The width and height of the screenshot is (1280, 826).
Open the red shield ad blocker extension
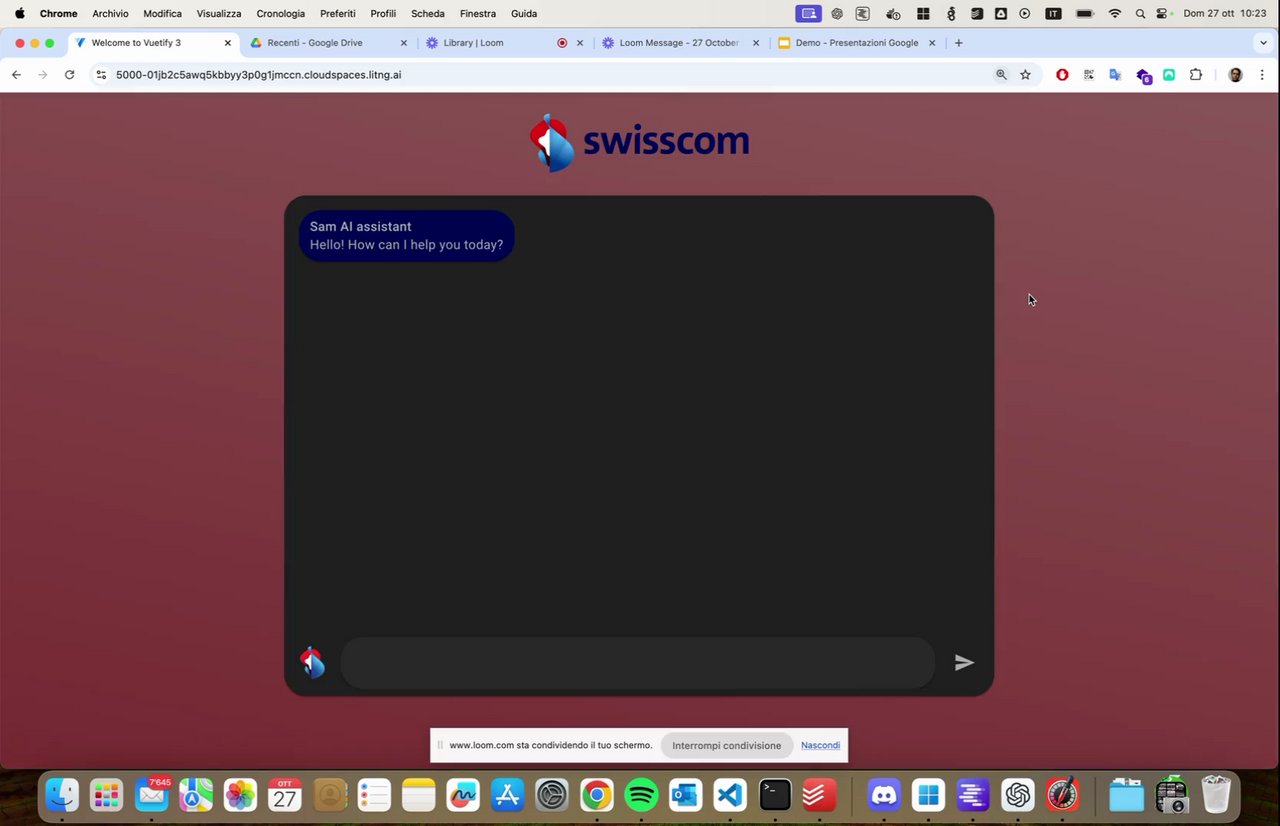click(1062, 75)
